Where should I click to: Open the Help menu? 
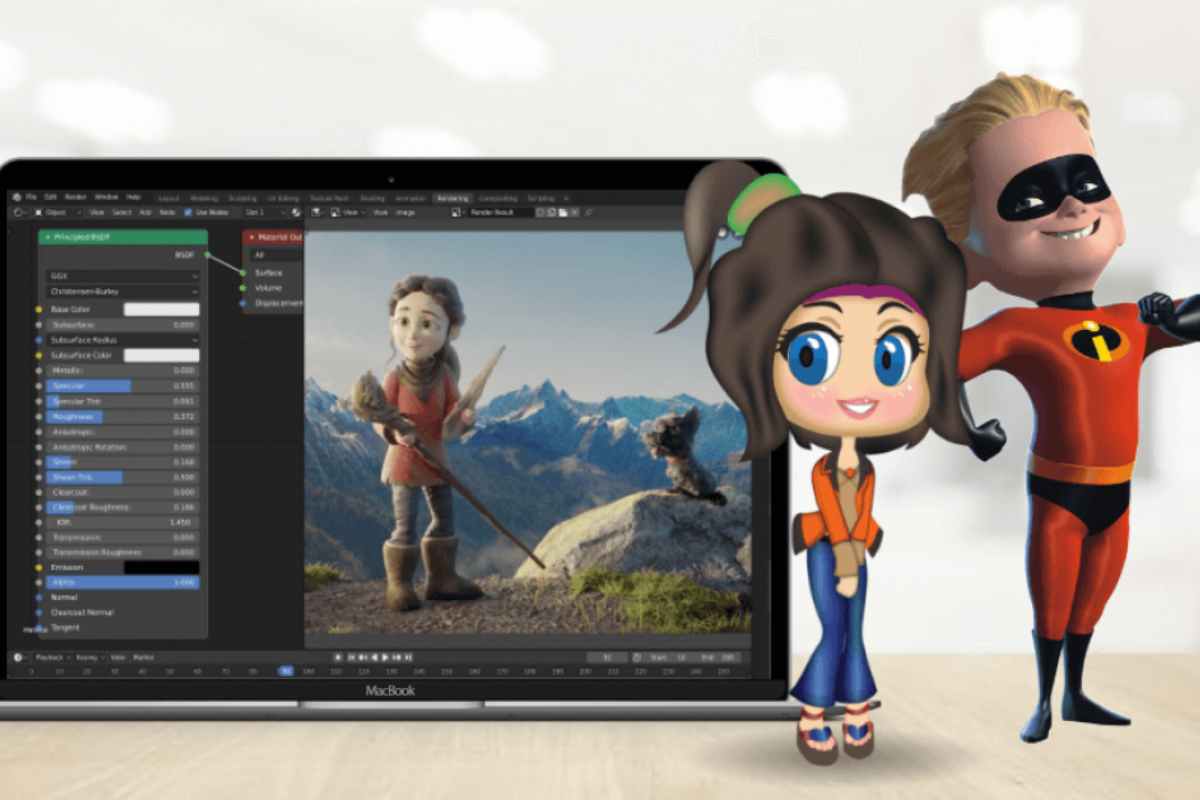[x=133, y=197]
